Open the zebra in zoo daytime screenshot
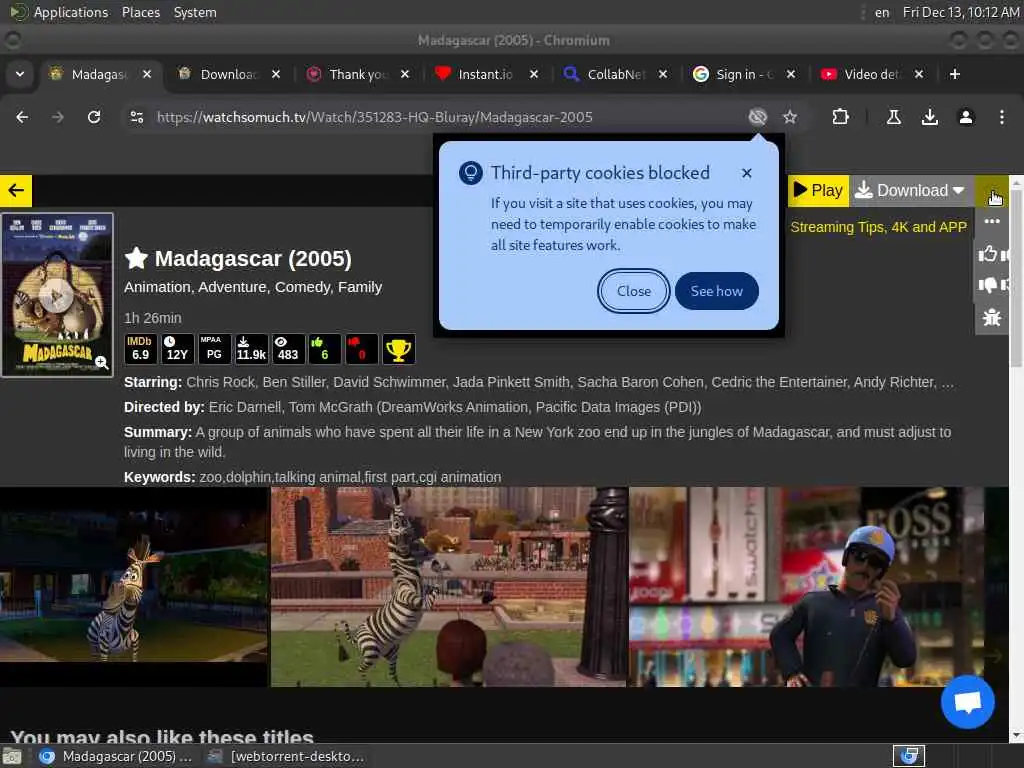This screenshot has height=768, width=1024. [x=449, y=586]
